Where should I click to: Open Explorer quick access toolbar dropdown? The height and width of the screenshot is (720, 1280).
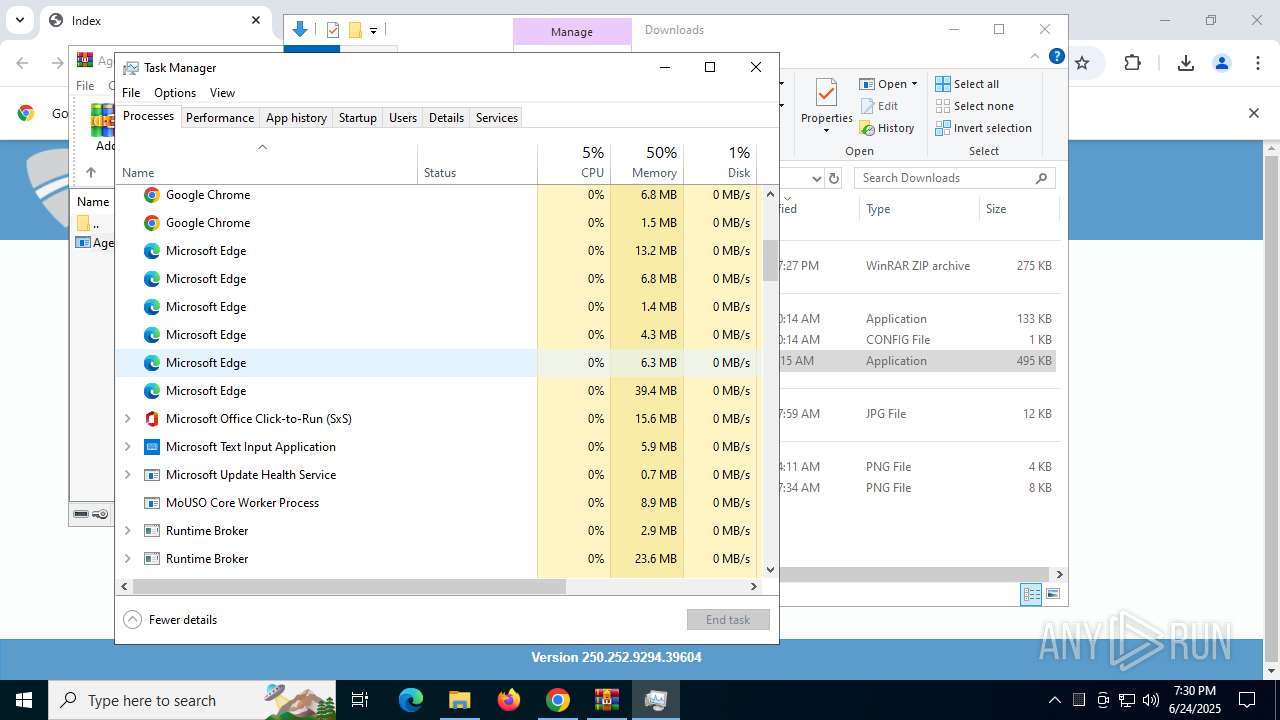373,30
